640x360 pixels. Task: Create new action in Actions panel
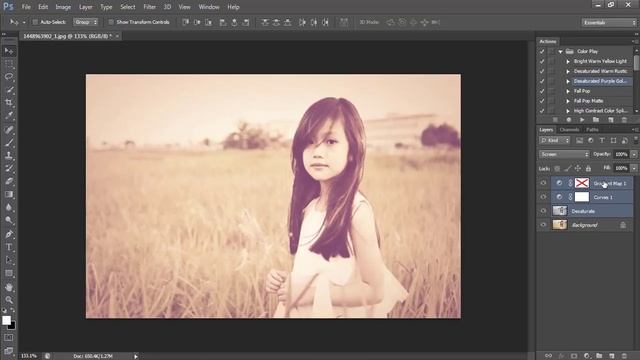(x=611, y=120)
